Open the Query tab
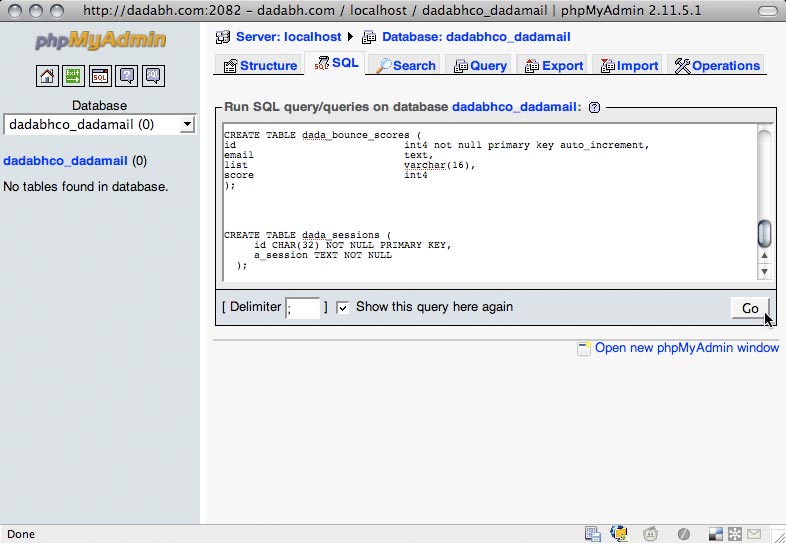 pyautogui.click(x=480, y=66)
